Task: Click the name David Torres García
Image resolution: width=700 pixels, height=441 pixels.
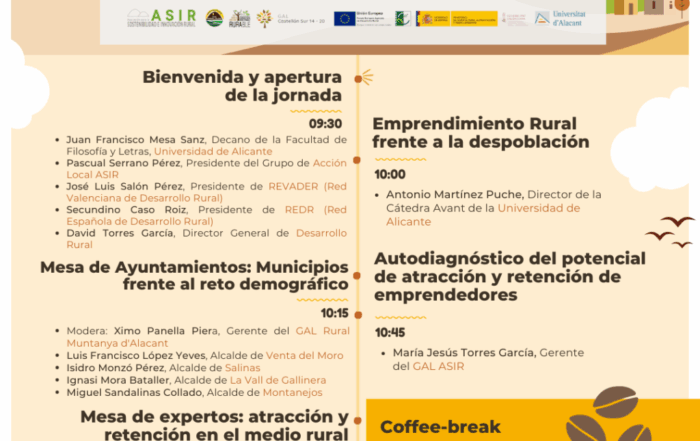Action: point(120,233)
